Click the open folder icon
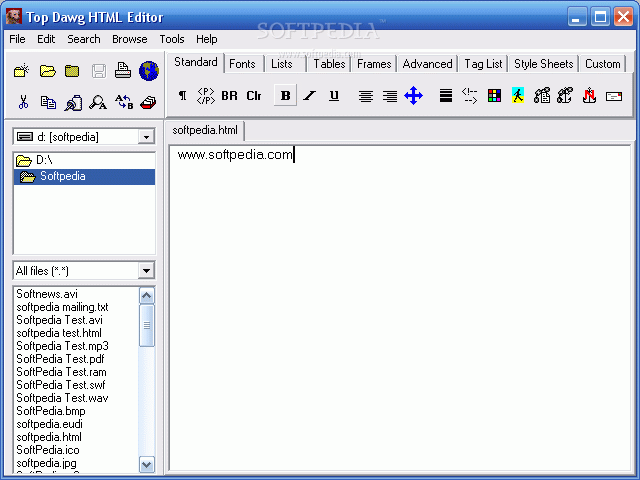This screenshot has width=640, height=480. (47, 71)
